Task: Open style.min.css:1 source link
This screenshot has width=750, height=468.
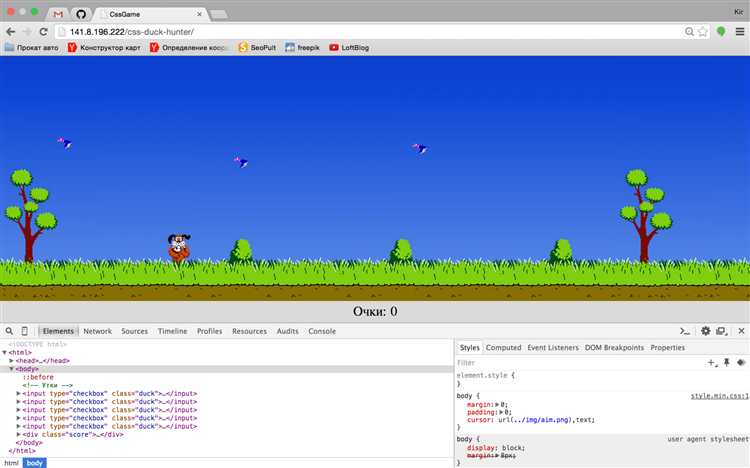Action: pos(720,396)
